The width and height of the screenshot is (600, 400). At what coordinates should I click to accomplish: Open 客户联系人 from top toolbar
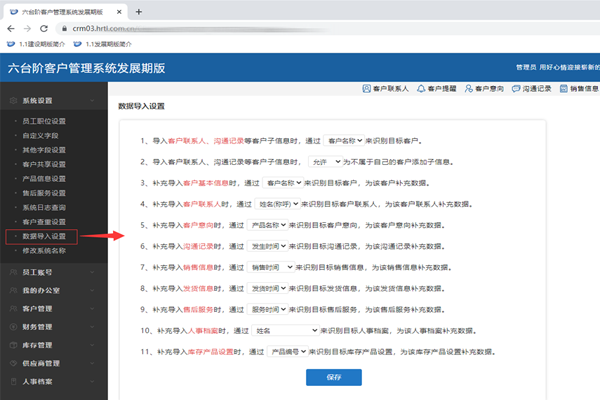tap(386, 89)
